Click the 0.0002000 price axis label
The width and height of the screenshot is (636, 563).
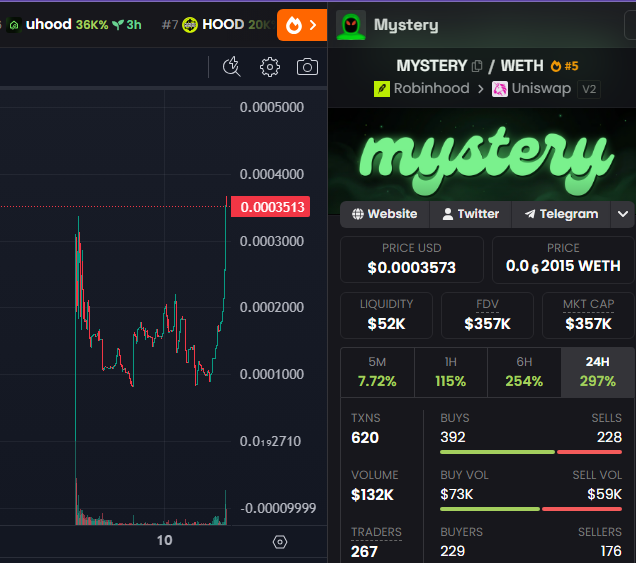[x=271, y=307]
